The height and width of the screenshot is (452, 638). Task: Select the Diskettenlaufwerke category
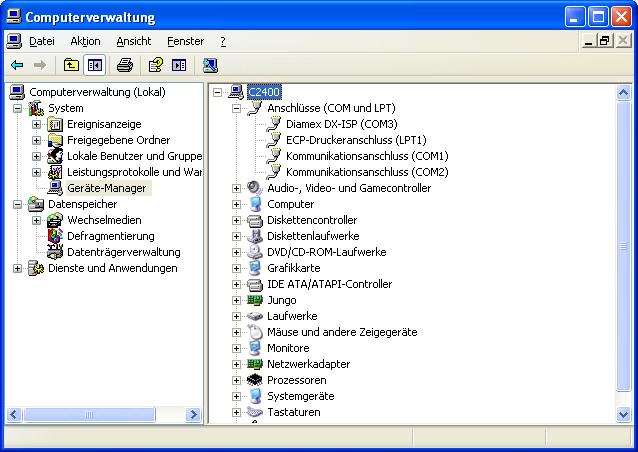(313, 236)
